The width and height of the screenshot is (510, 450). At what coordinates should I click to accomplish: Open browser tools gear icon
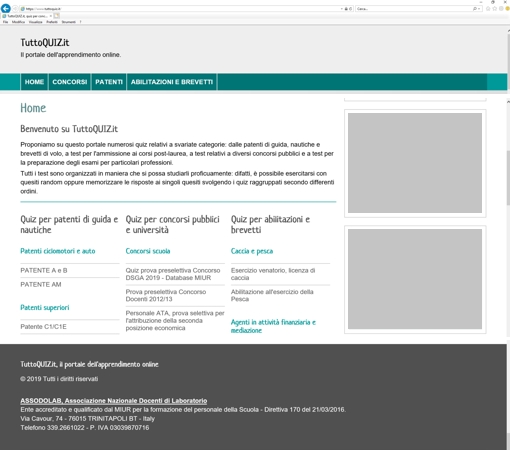click(501, 9)
